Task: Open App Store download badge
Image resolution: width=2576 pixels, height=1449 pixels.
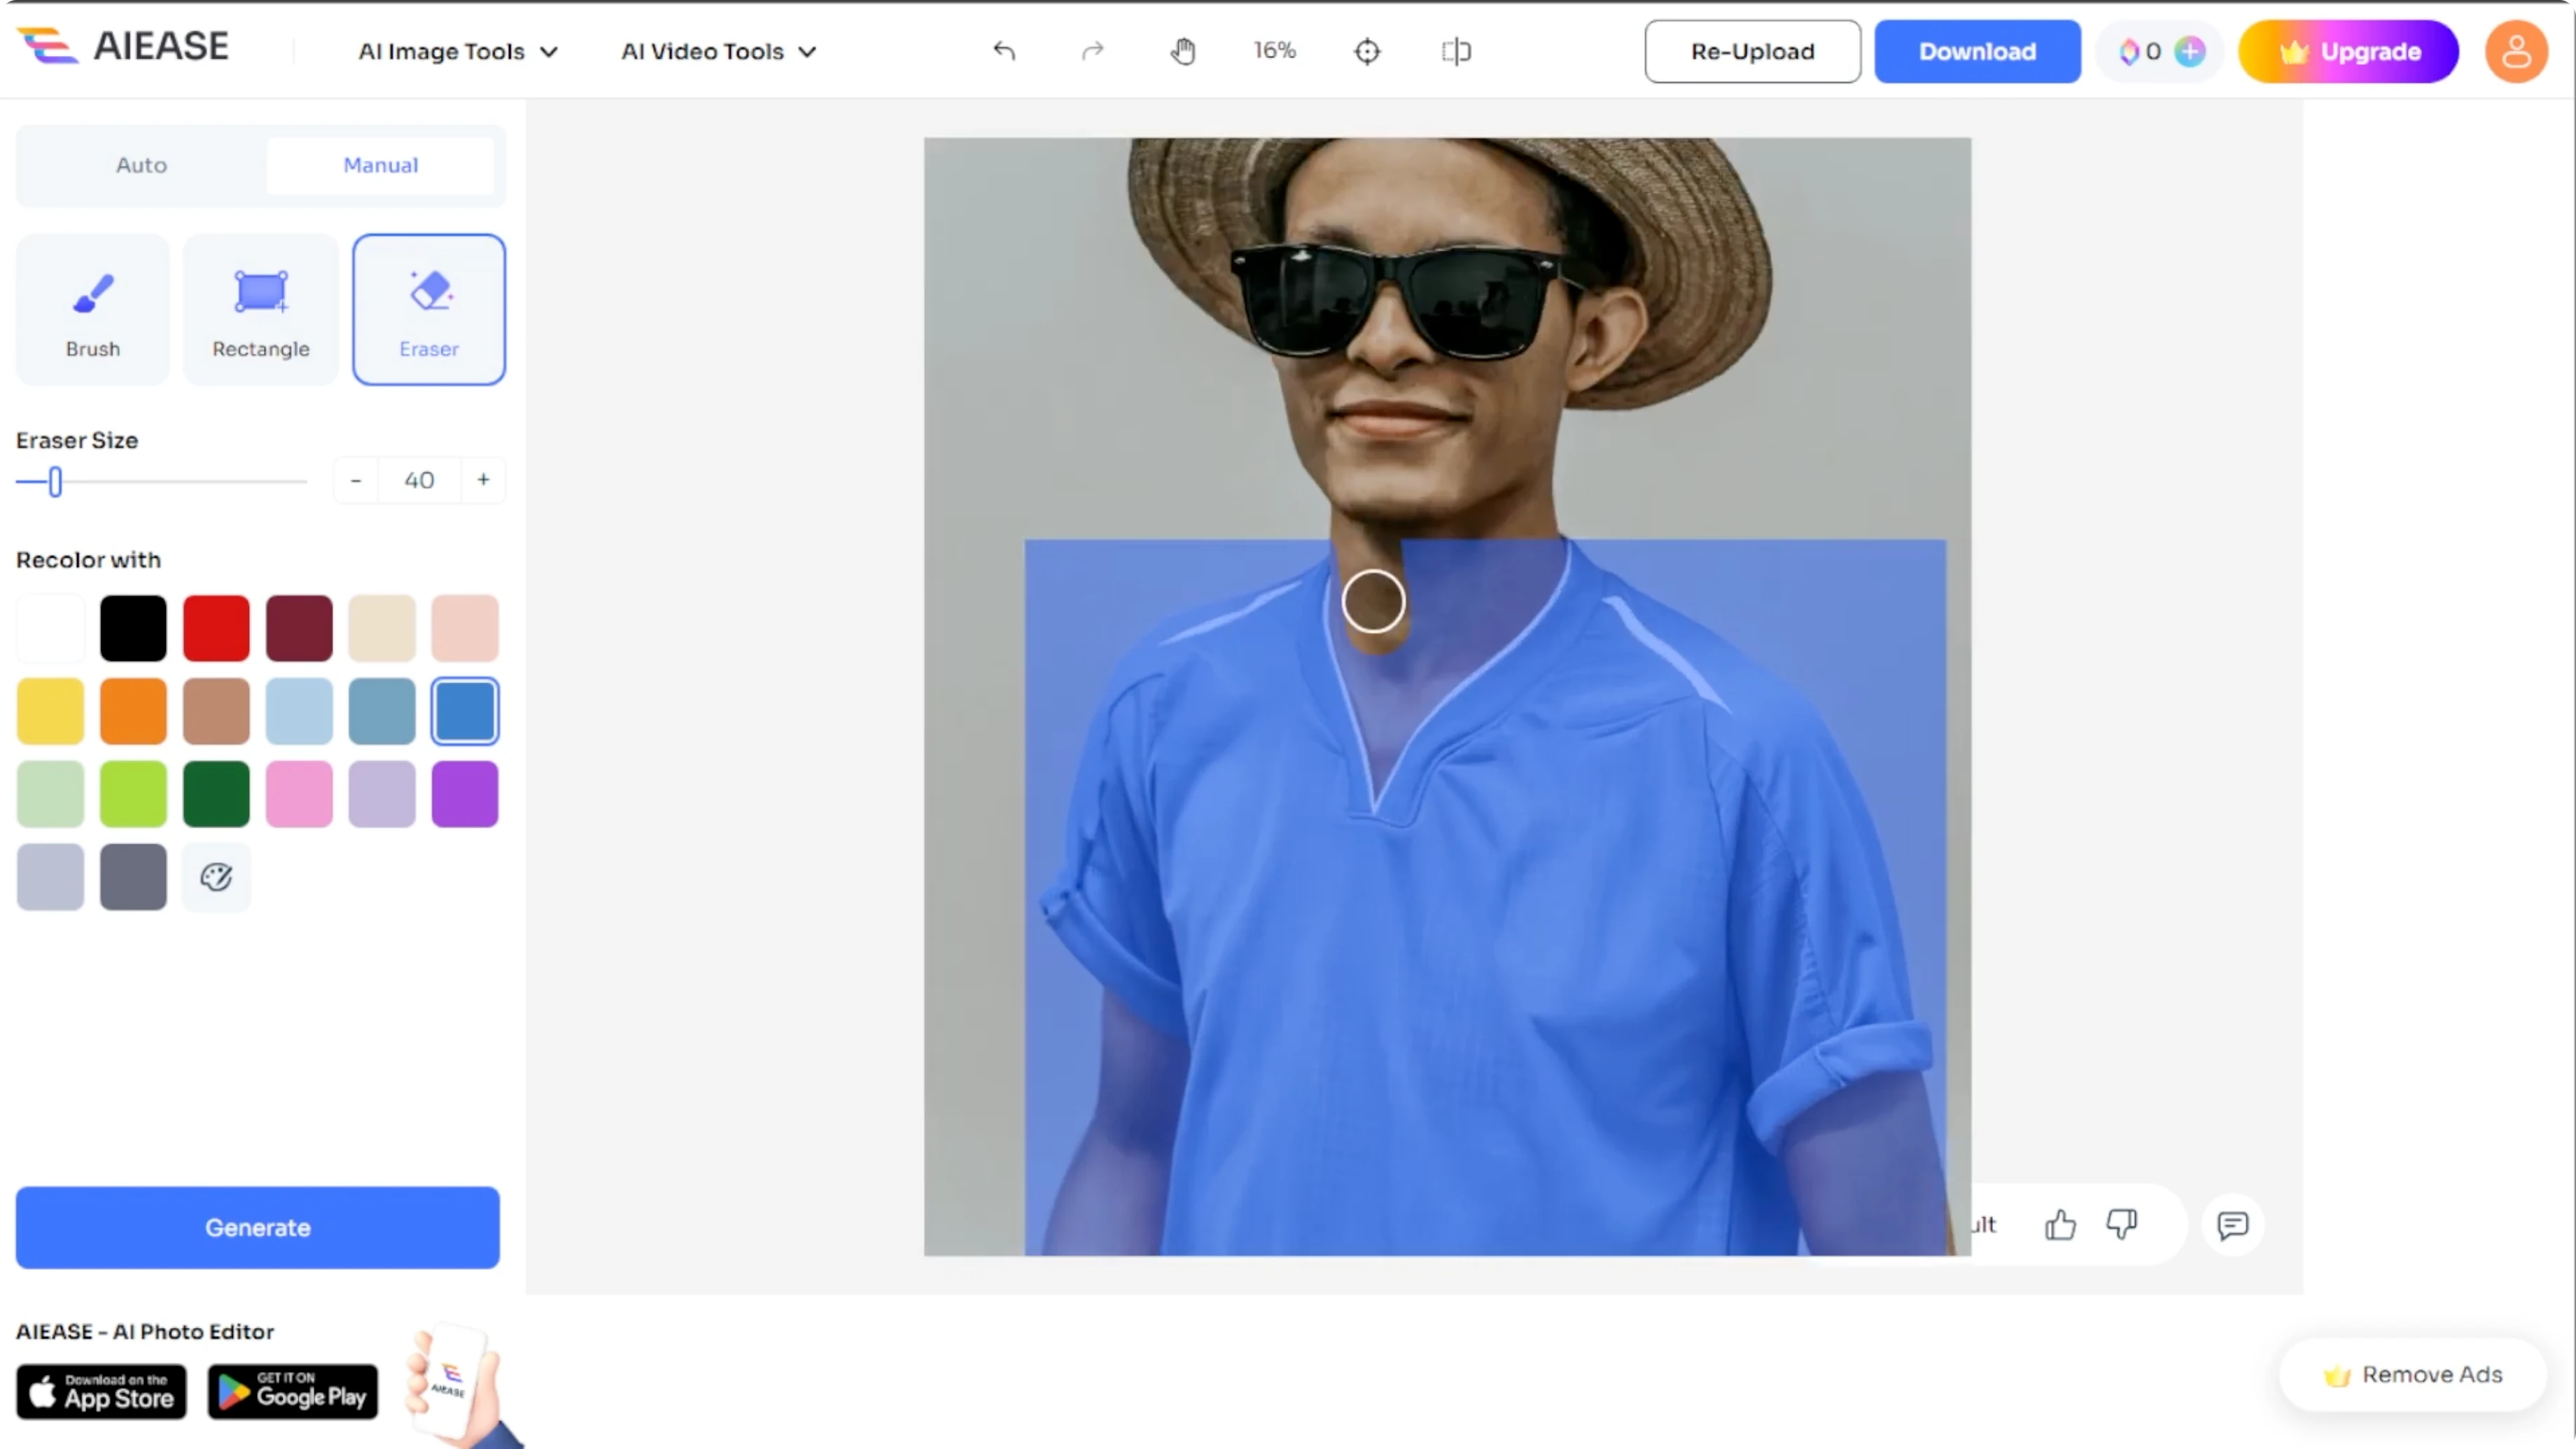Action: [101, 1391]
